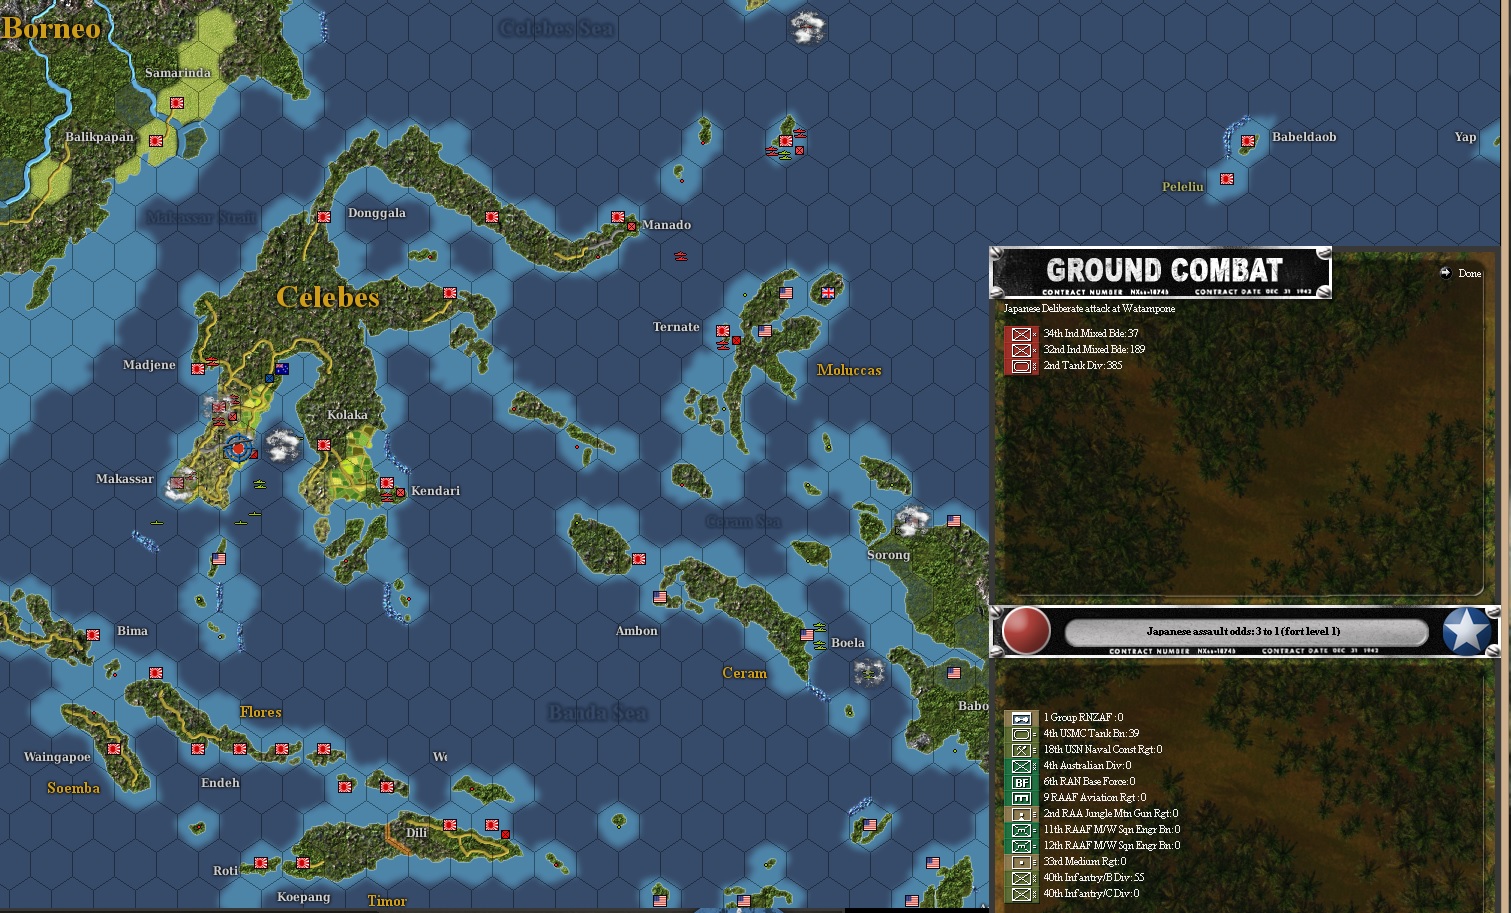Click the British flag northeast of Ternate
Viewport: 1511px width, 913px height.
point(828,293)
